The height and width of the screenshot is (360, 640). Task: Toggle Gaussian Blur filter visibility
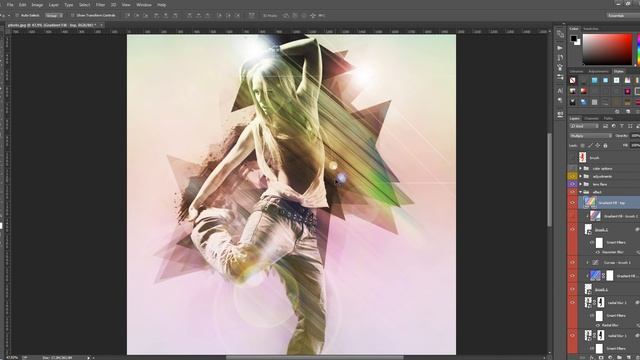(598, 252)
